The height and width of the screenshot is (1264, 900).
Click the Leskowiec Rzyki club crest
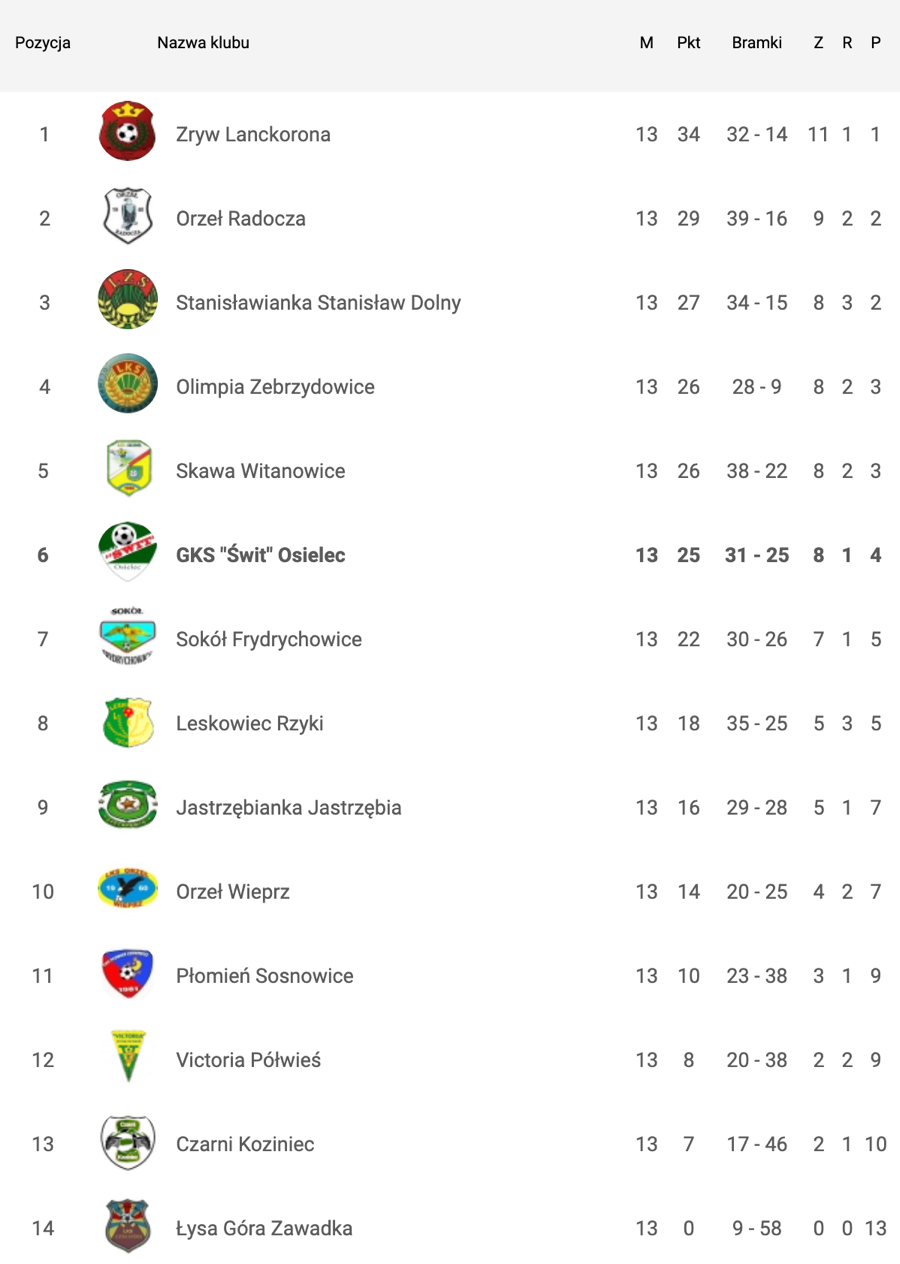coord(128,722)
